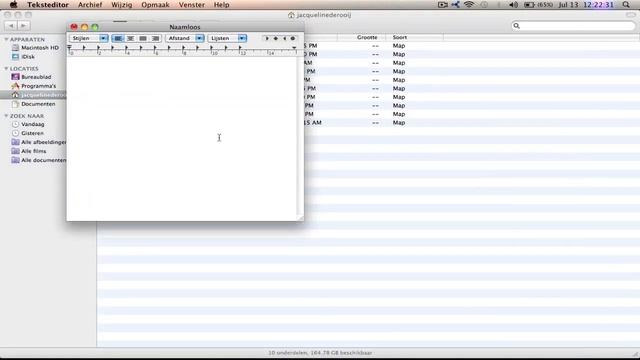This screenshot has height=360, width=640.
Task: Click the tab stop at ruler mark 12
Action: point(240,48)
